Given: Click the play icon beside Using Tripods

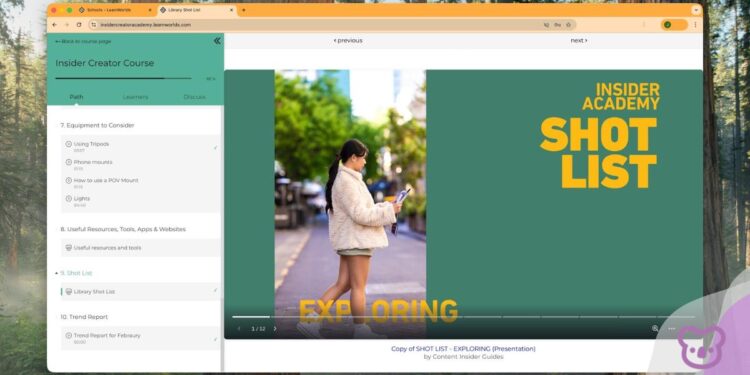Looking at the screenshot, I should pyautogui.click(x=68, y=144).
